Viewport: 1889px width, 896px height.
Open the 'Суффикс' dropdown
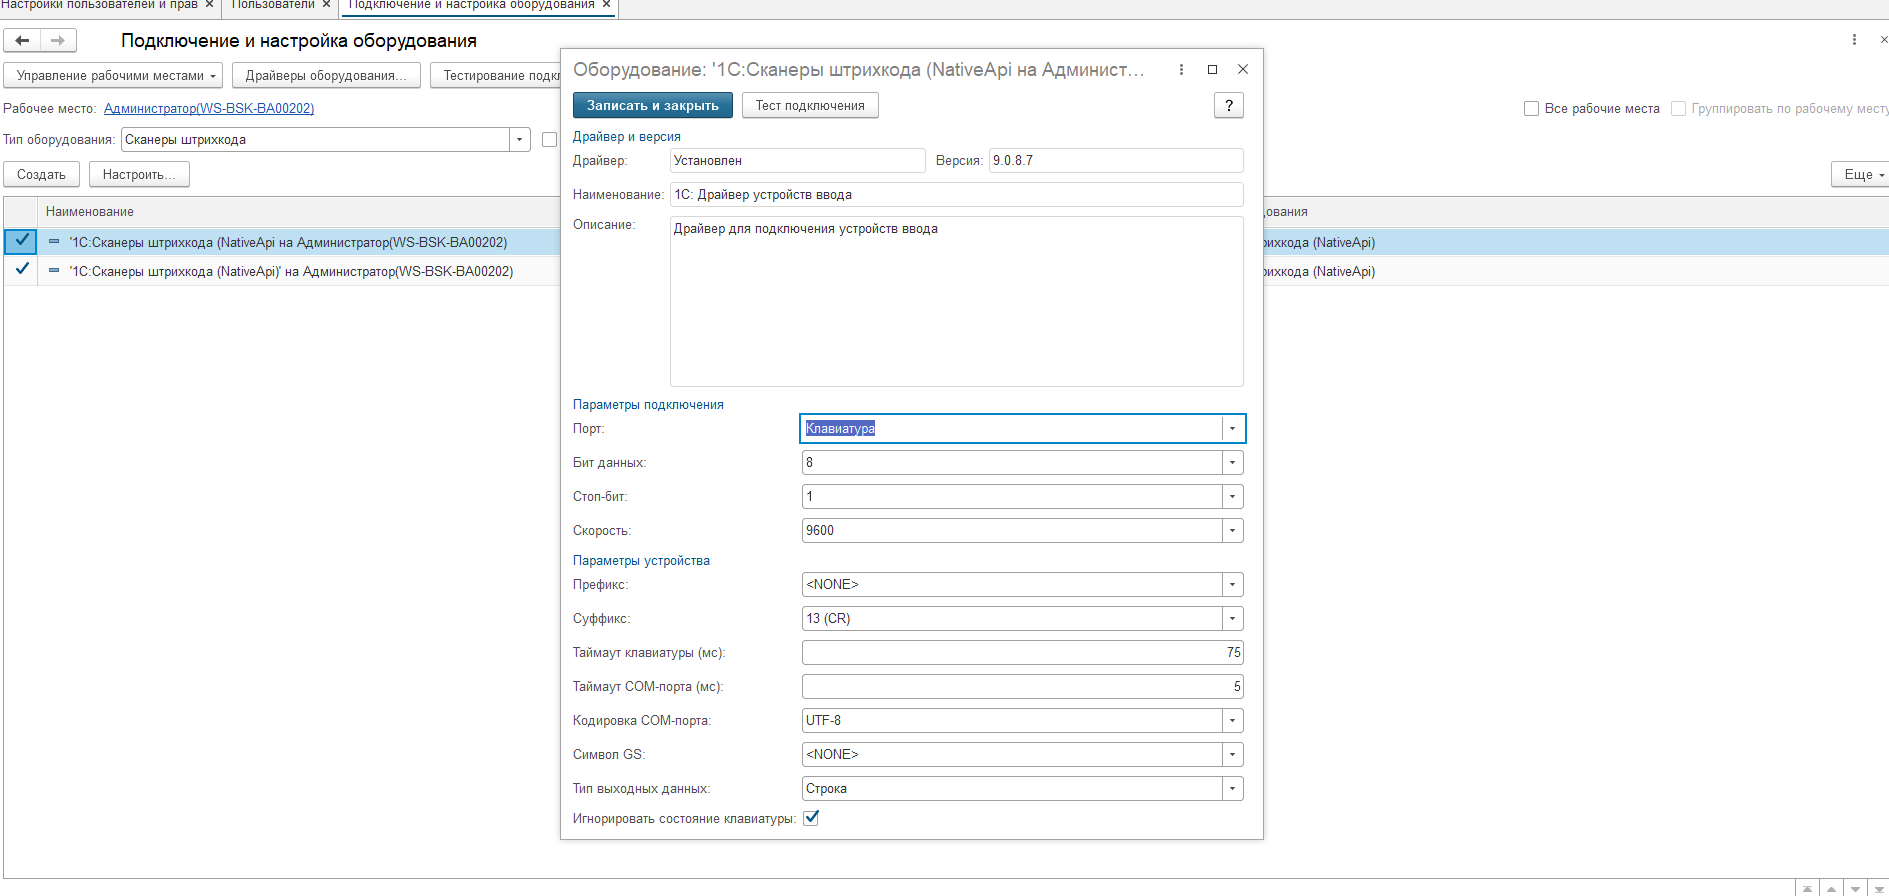coord(1232,619)
